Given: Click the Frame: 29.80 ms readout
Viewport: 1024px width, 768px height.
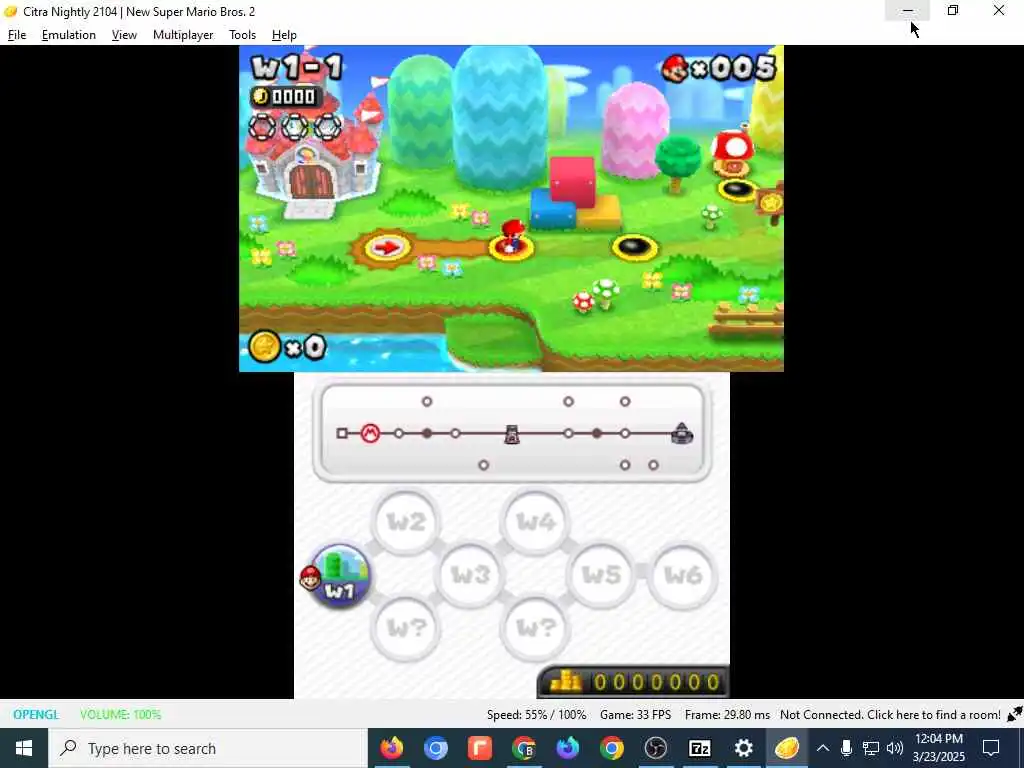Looking at the screenshot, I should pos(727,714).
